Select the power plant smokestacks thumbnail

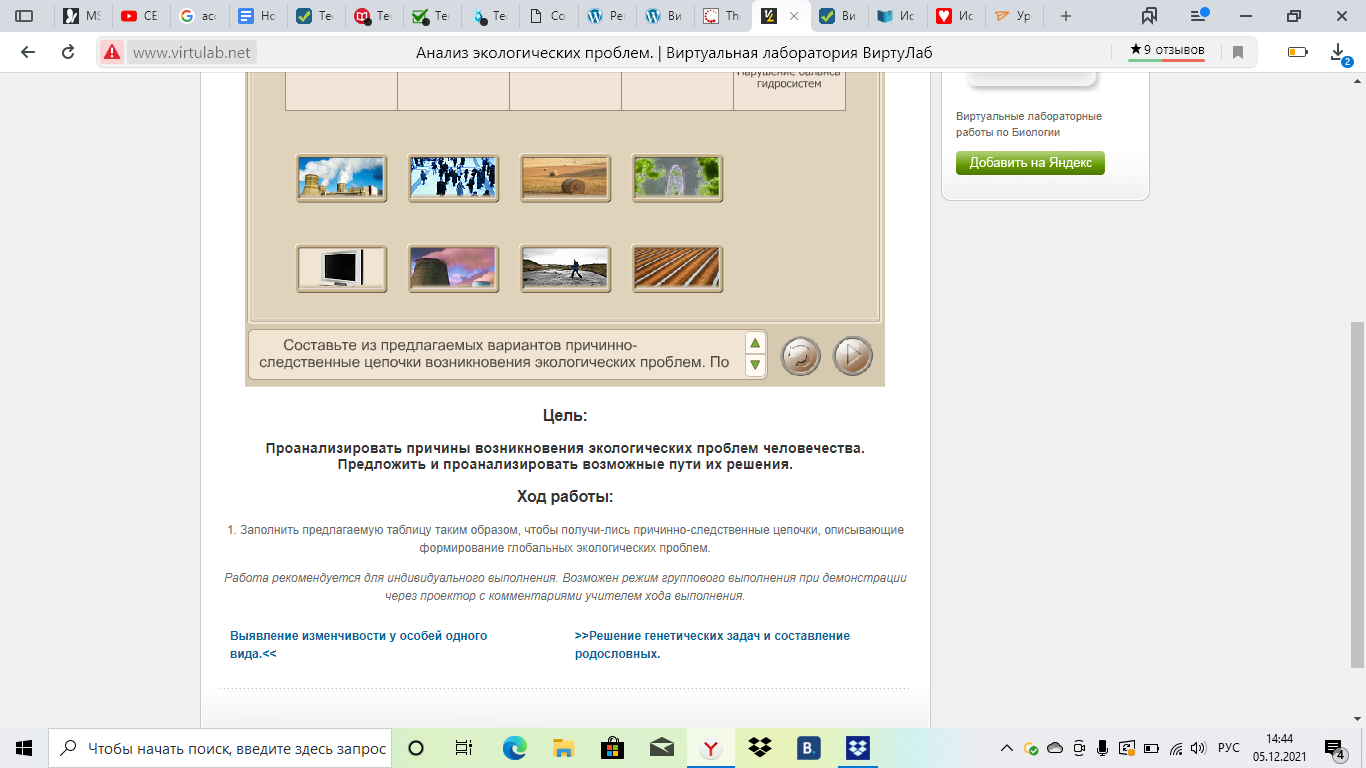coord(341,178)
